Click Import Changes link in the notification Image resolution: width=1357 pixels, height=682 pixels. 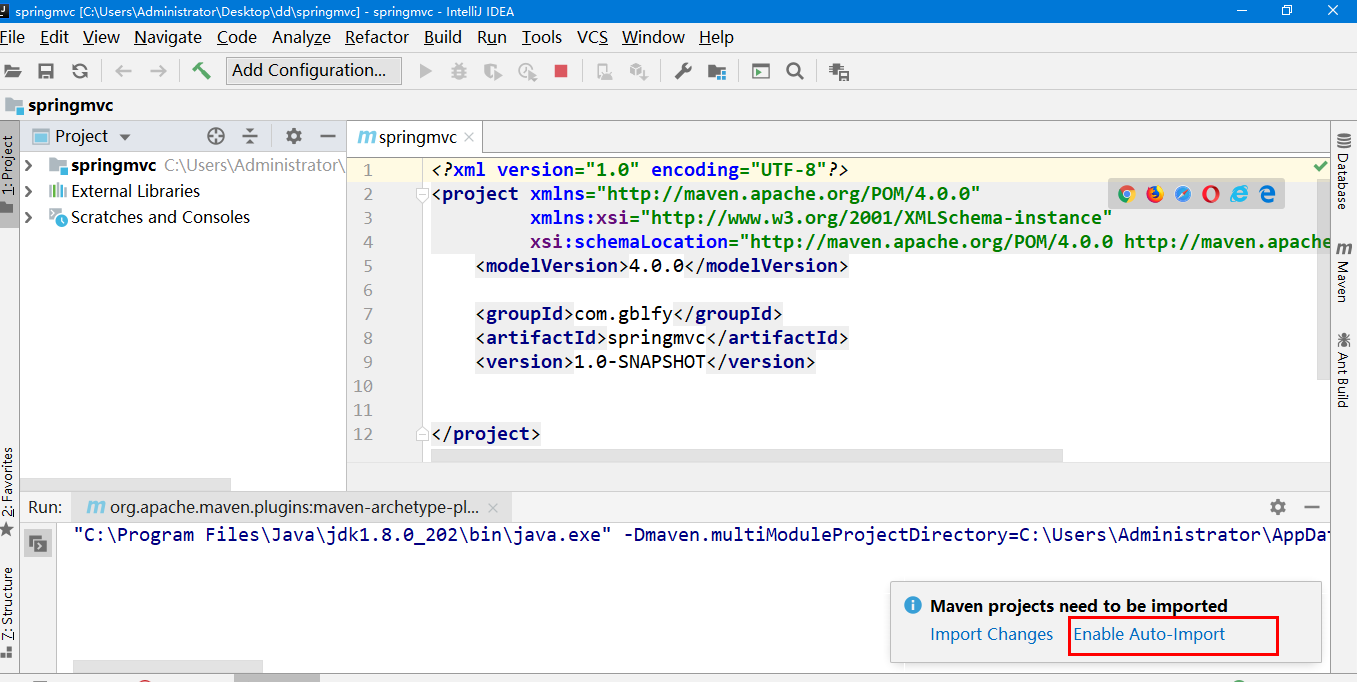991,634
